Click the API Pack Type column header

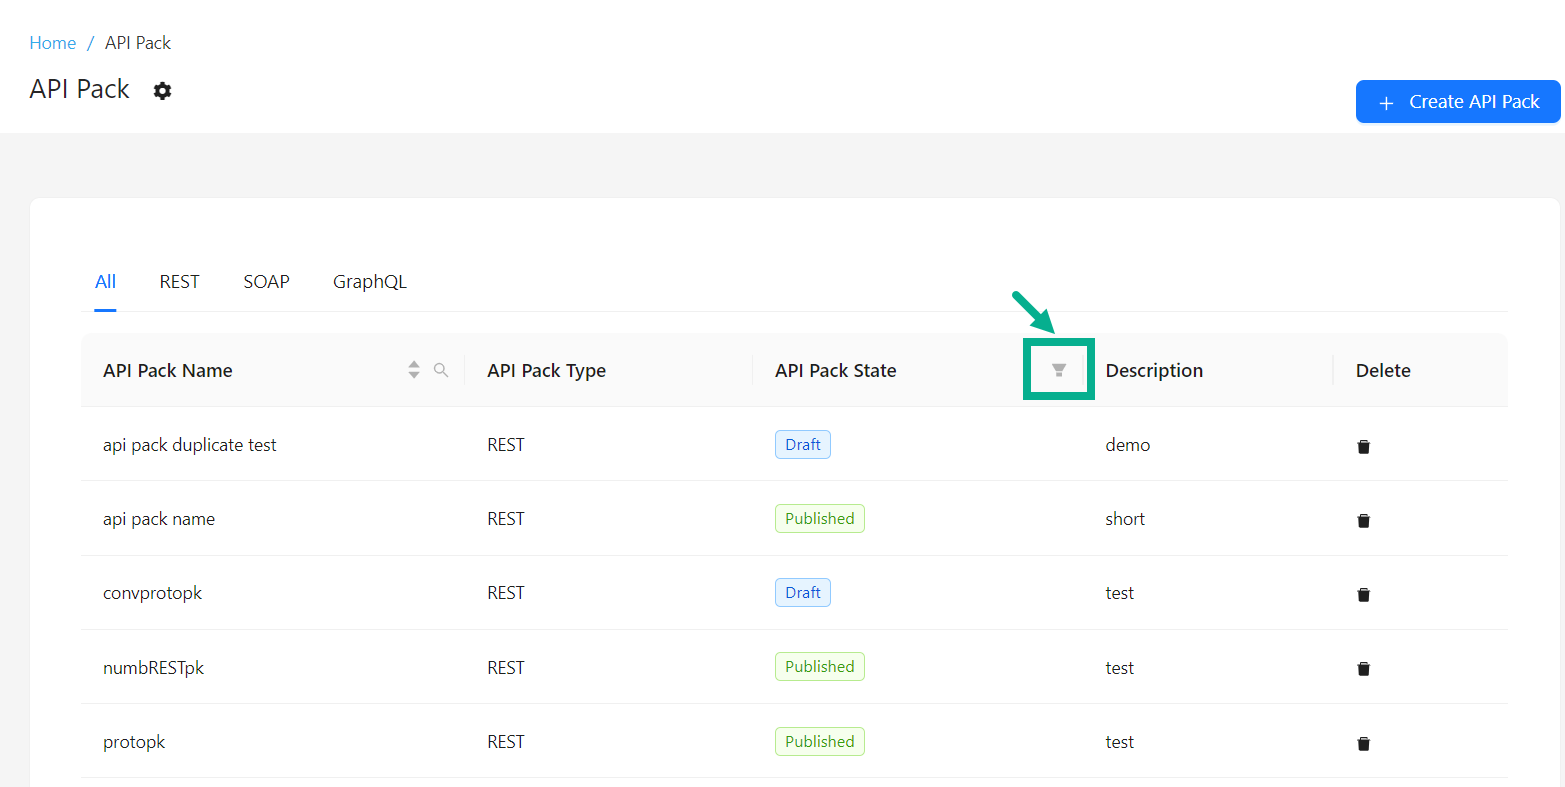pos(546,370)
